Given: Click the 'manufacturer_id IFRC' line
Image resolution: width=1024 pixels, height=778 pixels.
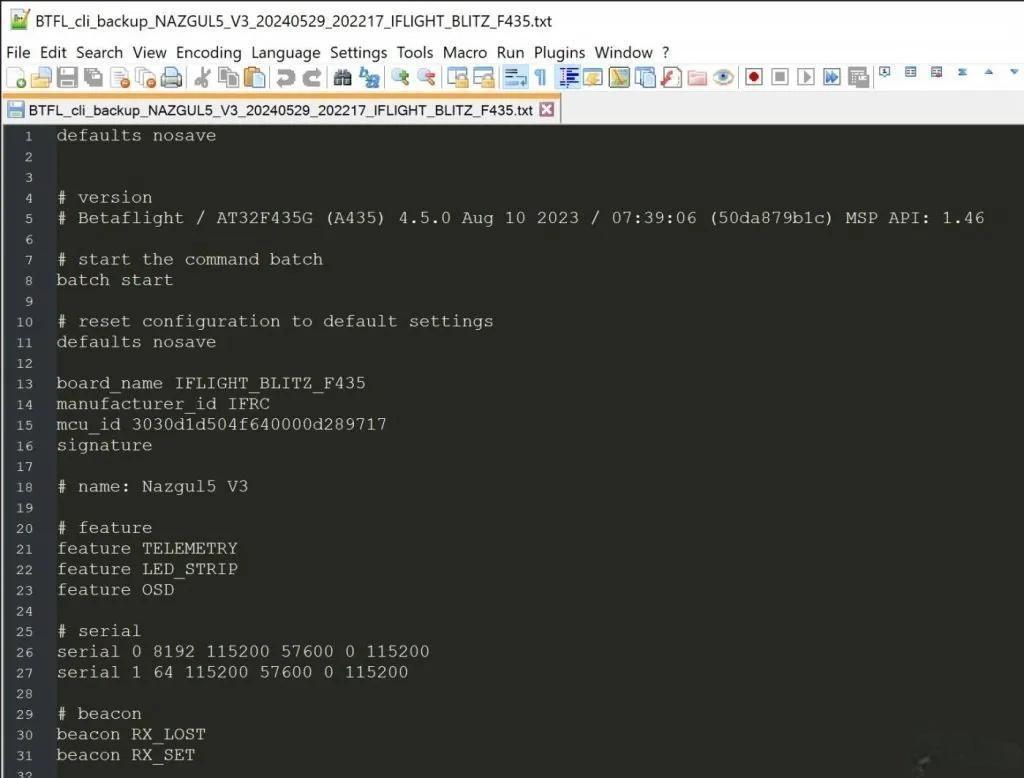Looking at the screenshot, I should click(163, 404).
